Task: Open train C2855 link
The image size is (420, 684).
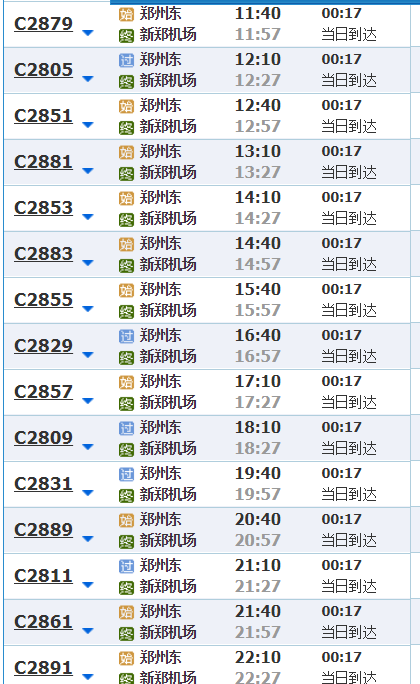Action: coord(43,300)
